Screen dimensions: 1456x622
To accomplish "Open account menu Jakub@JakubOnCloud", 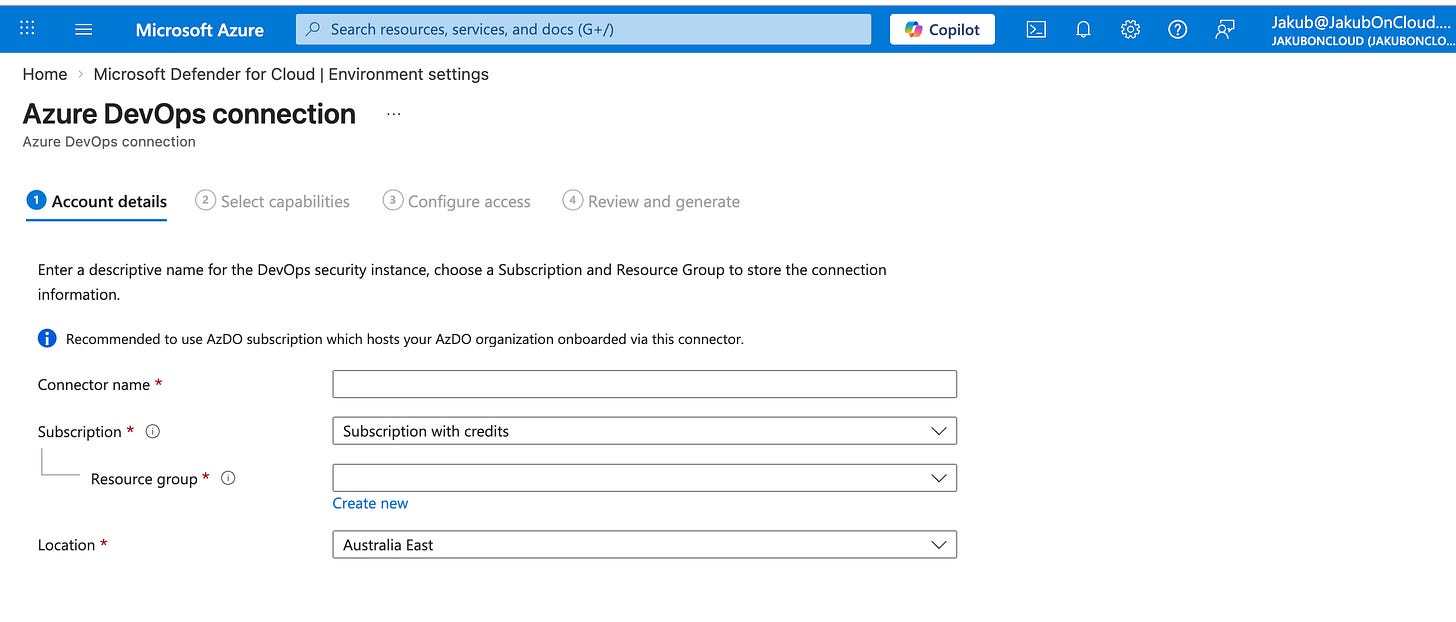I will [1362, 29].
